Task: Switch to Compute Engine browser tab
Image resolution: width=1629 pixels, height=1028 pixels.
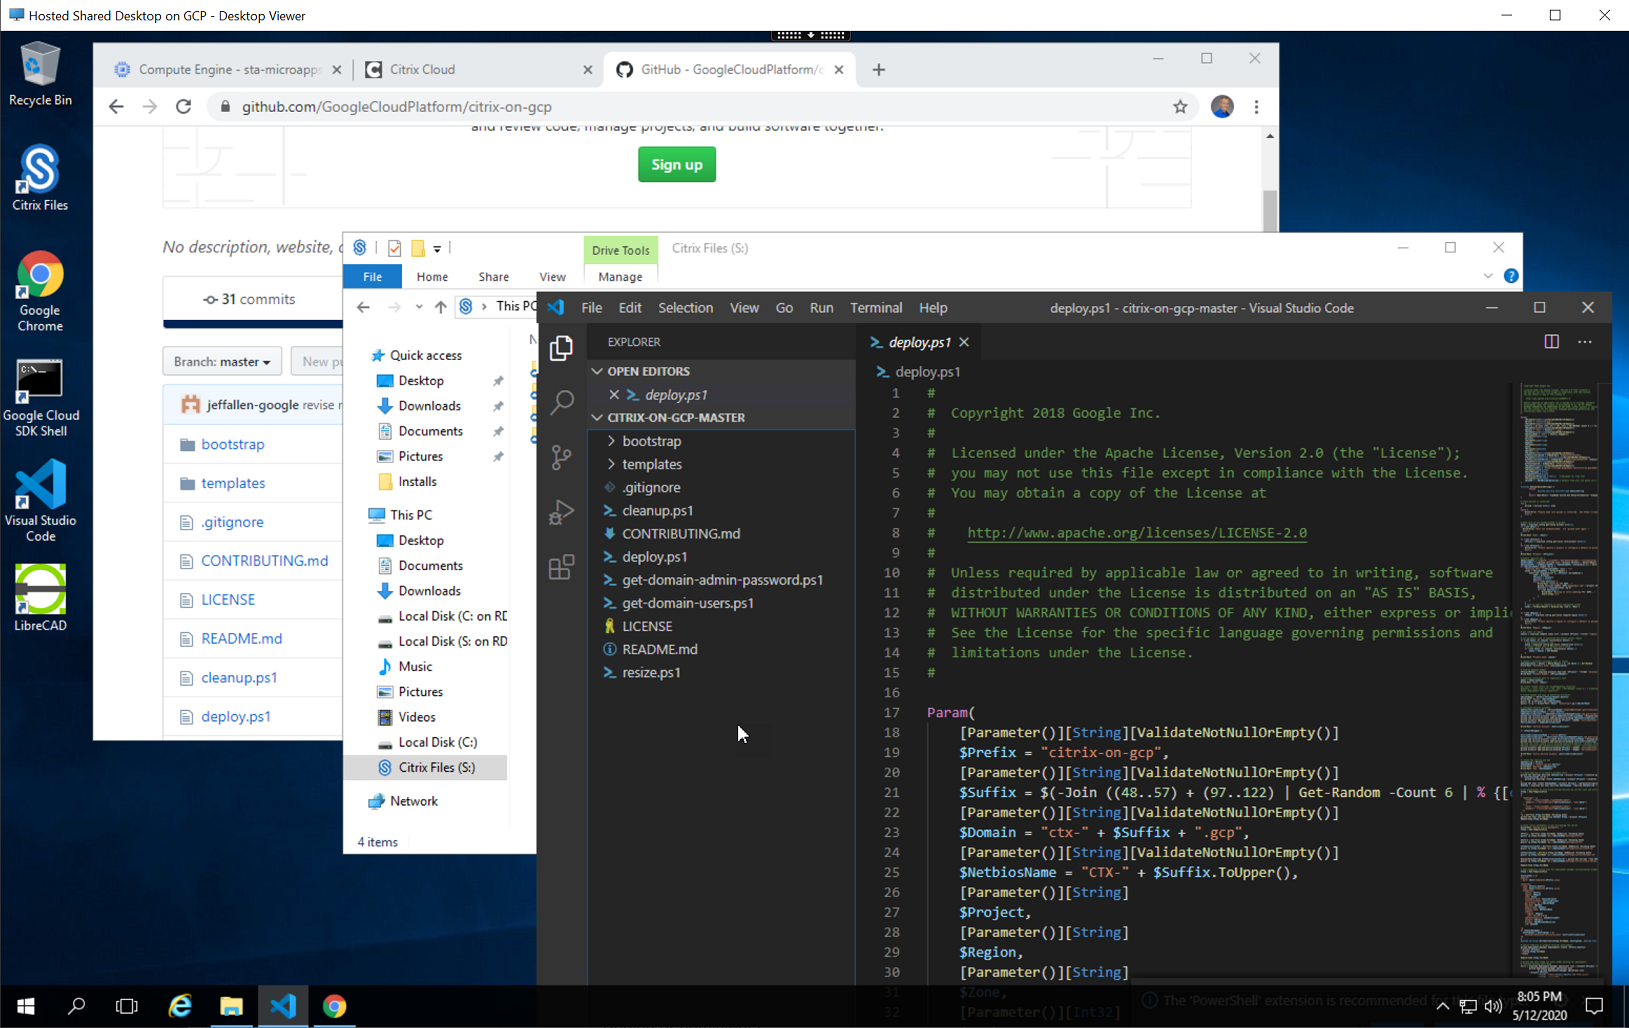Action: (228, 70)
